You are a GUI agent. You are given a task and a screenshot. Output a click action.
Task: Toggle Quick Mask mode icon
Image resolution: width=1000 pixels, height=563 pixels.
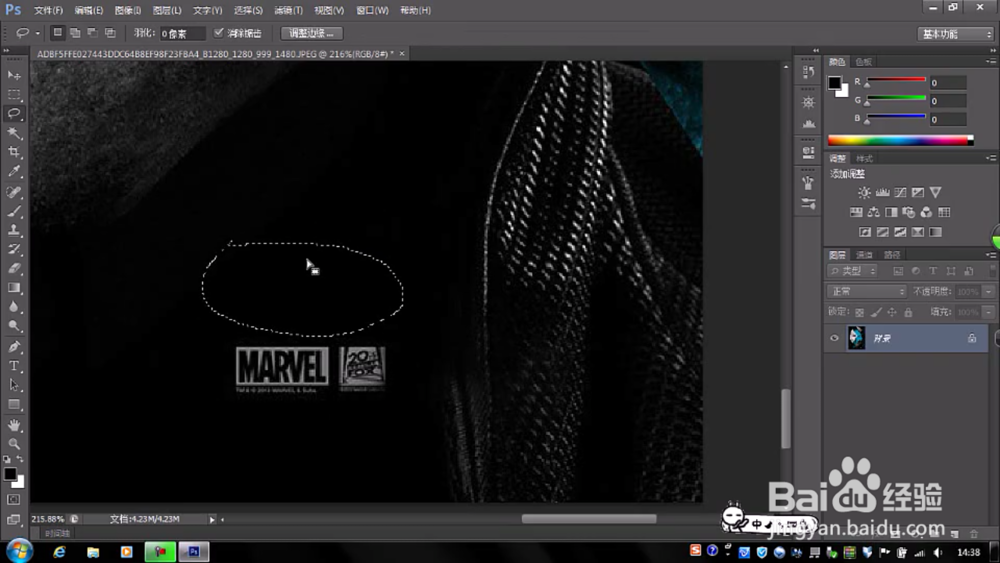(13, 500)
